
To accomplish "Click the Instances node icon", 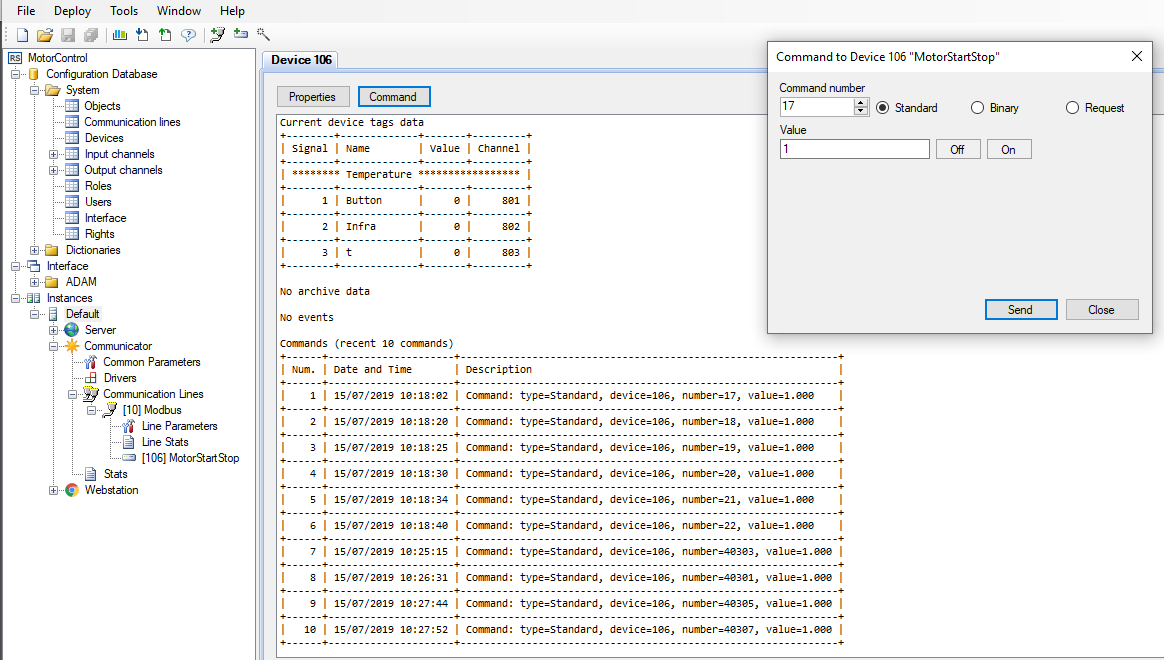I will (33, 298).
